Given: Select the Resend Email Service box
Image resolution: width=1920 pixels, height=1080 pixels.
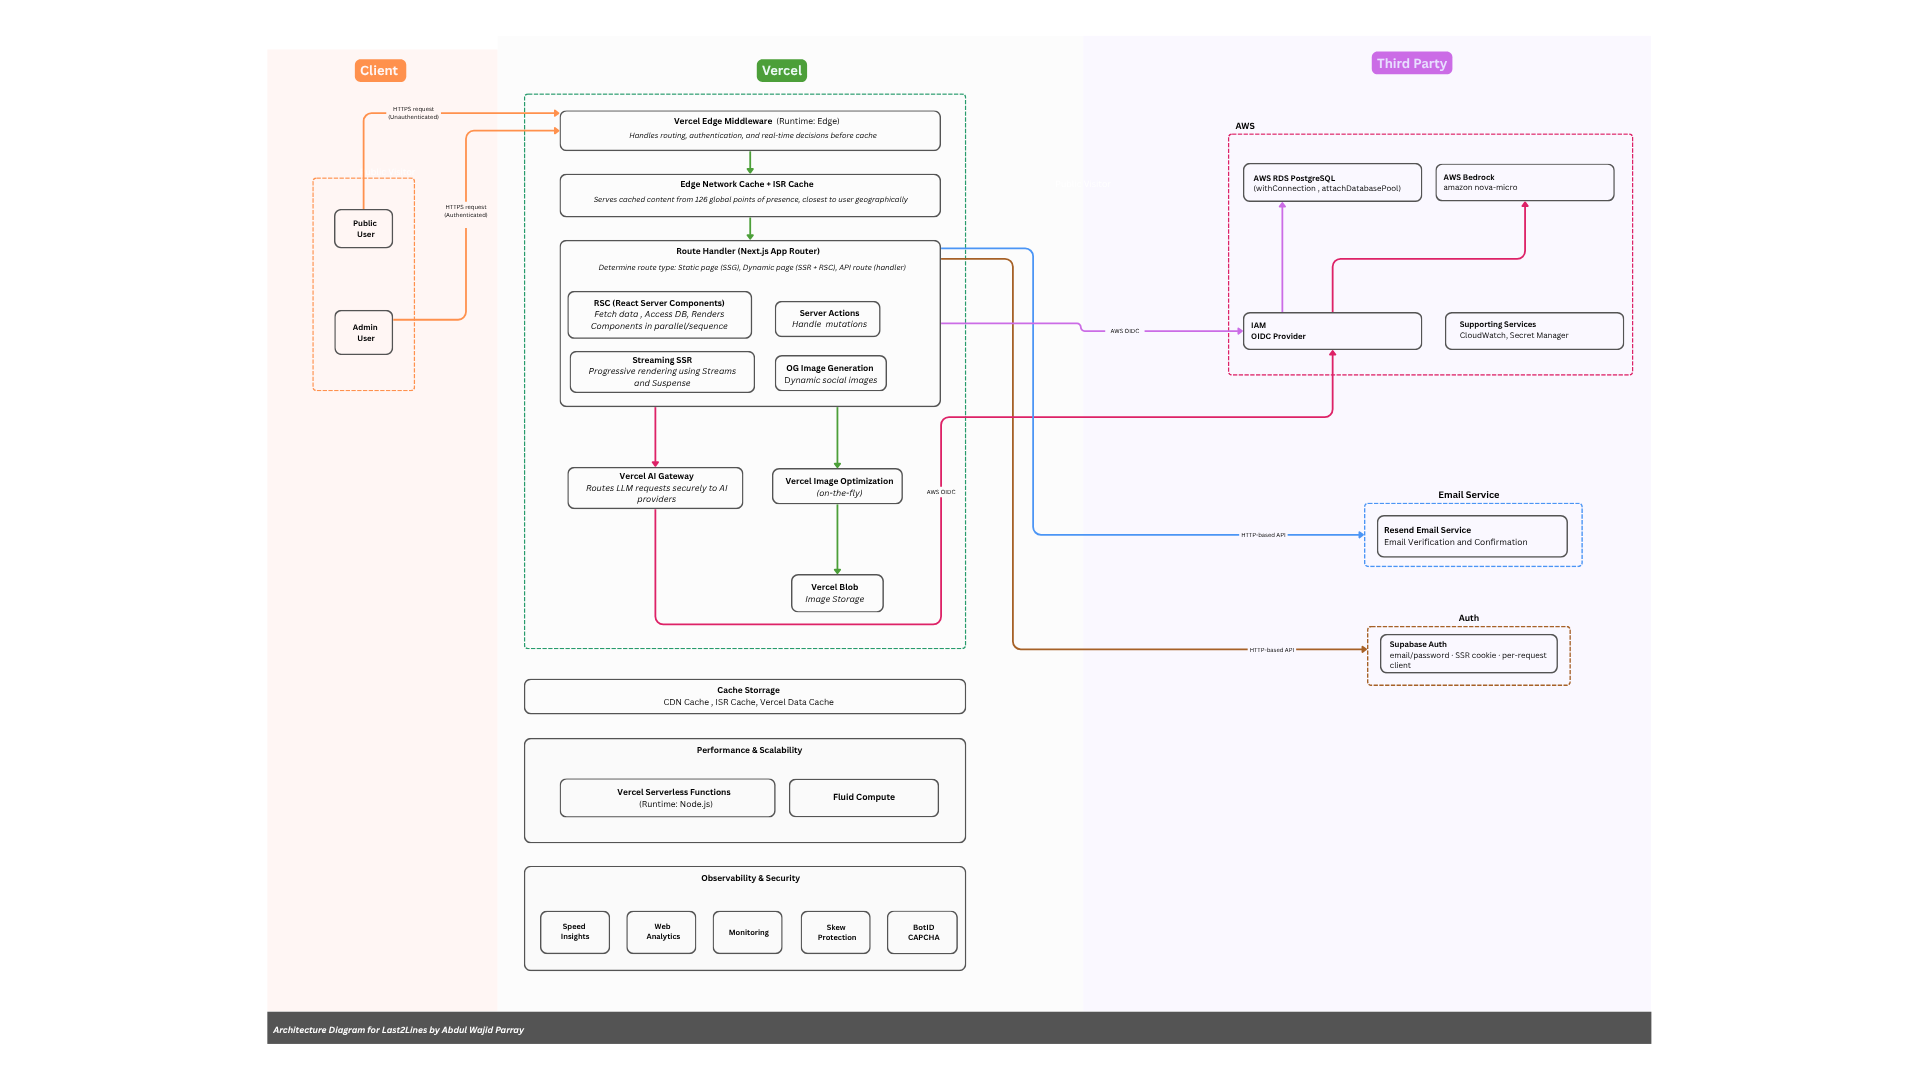Looking at the screenshot, I should [1472, 536].
